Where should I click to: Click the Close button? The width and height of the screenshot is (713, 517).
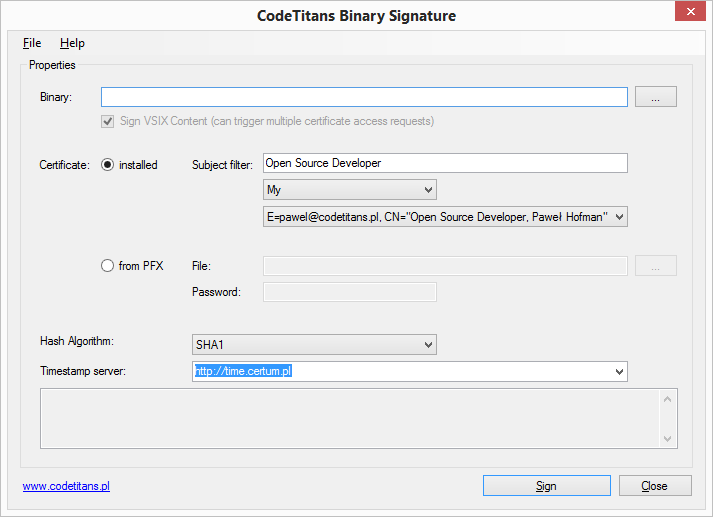click(655, 486)
